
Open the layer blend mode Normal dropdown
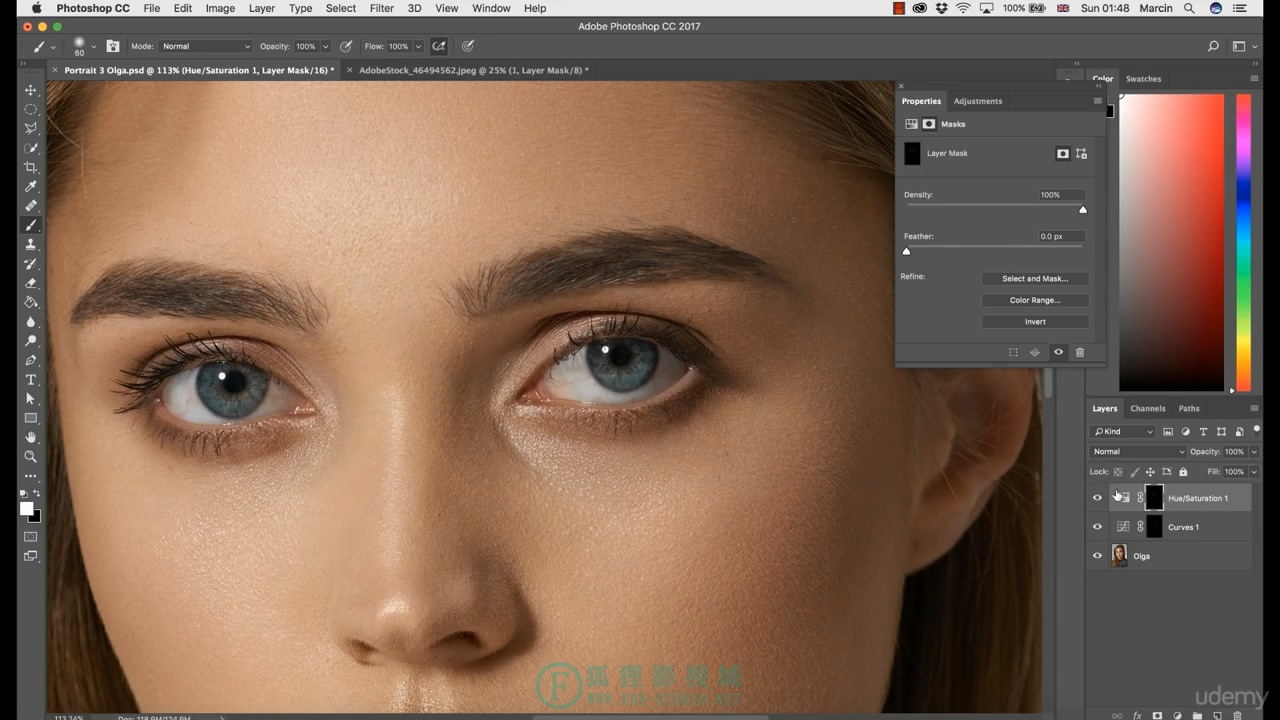pos(1137,452)
